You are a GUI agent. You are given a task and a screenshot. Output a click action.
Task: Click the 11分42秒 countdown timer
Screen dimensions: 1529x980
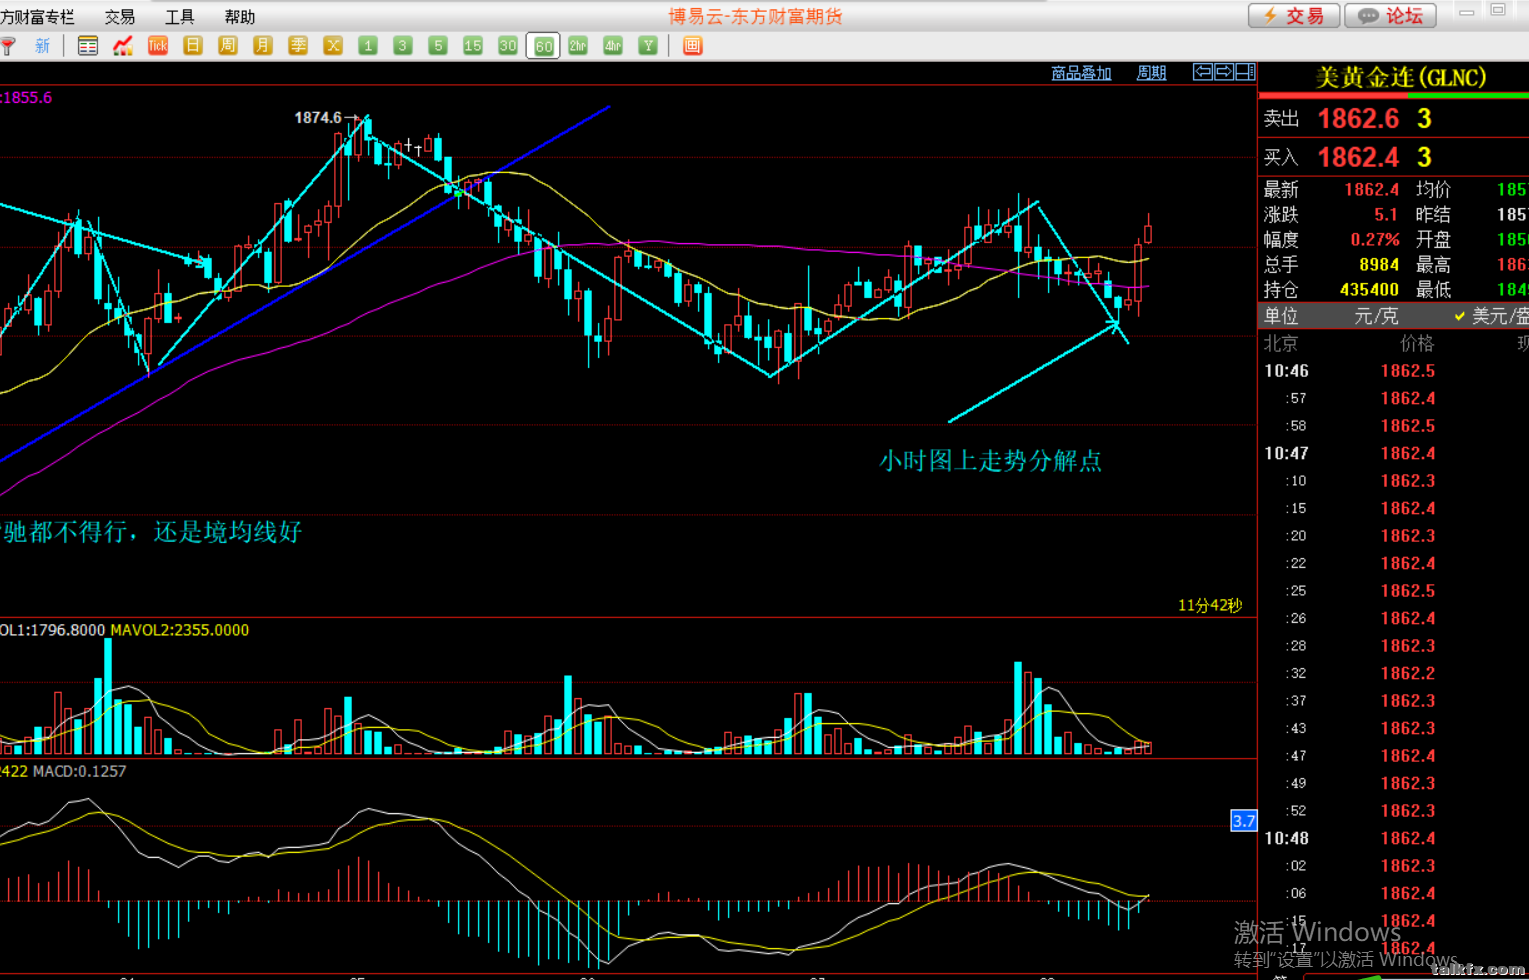1210,605
